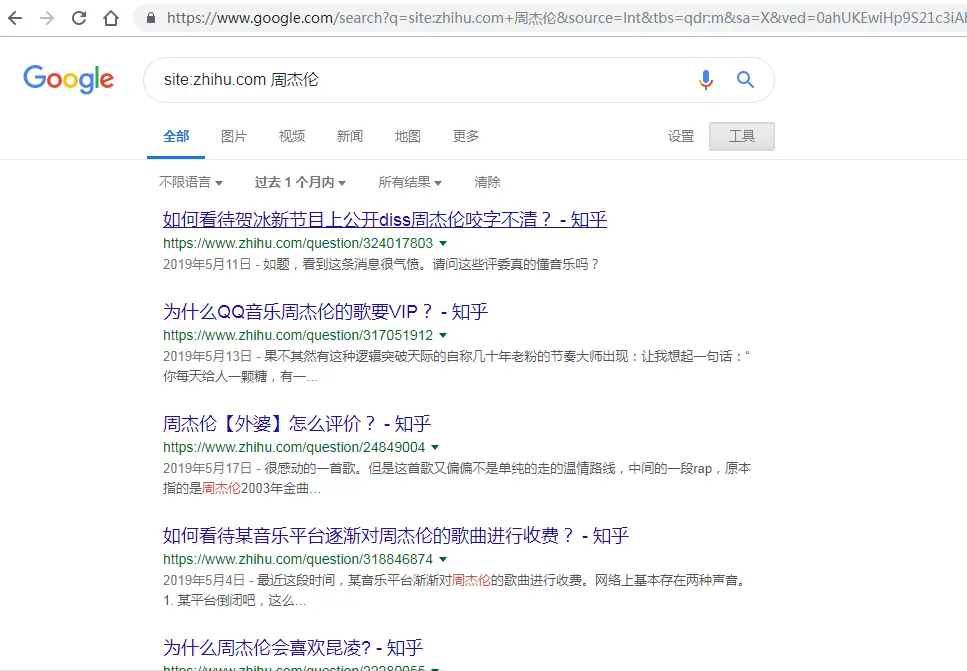The height and width of the screenshot is (671, 967).
Task: Open result 周杰伦【外婆】怎么评价
Action: click(x=297, y=424)
